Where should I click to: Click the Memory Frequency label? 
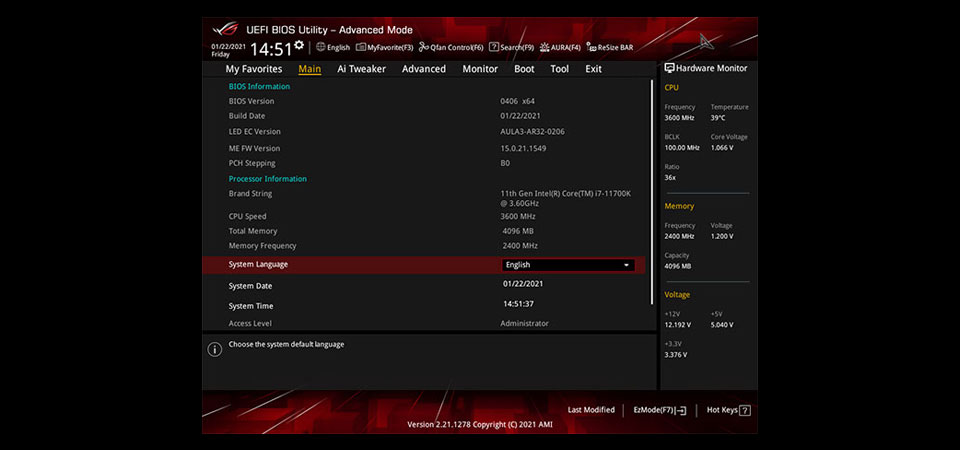point(262,246)
